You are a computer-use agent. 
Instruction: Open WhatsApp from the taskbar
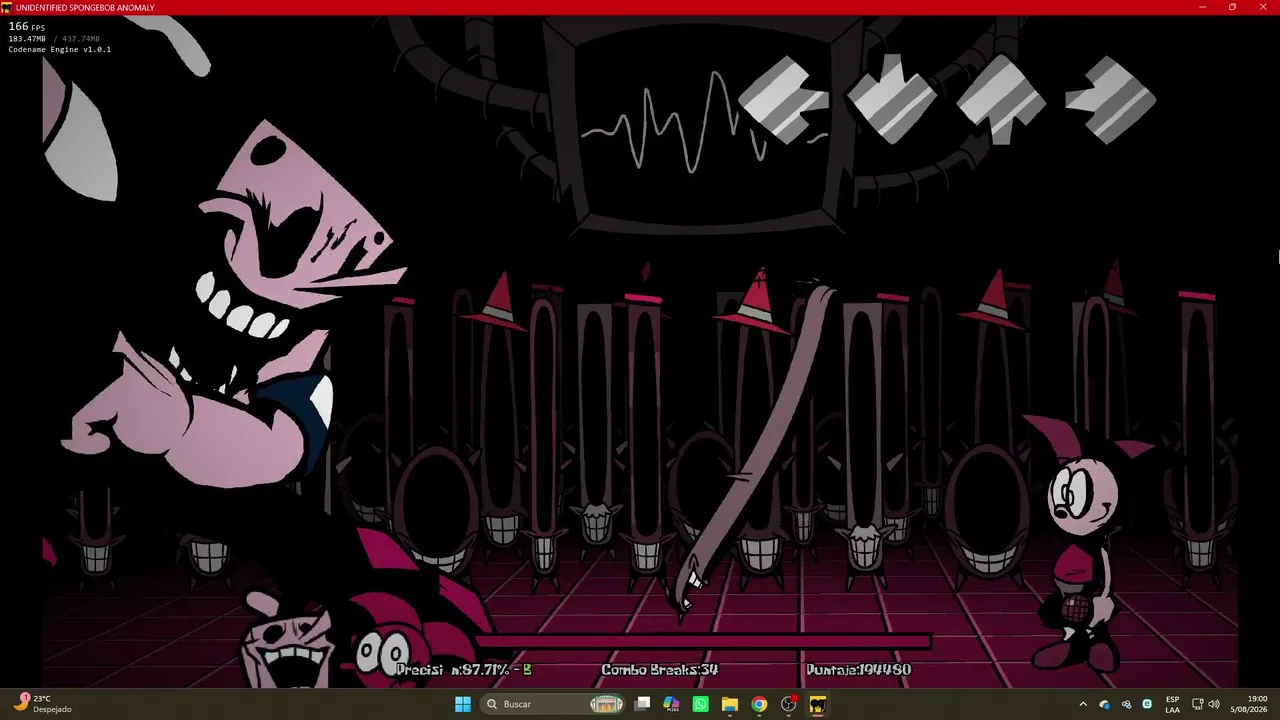pos(700,704)
